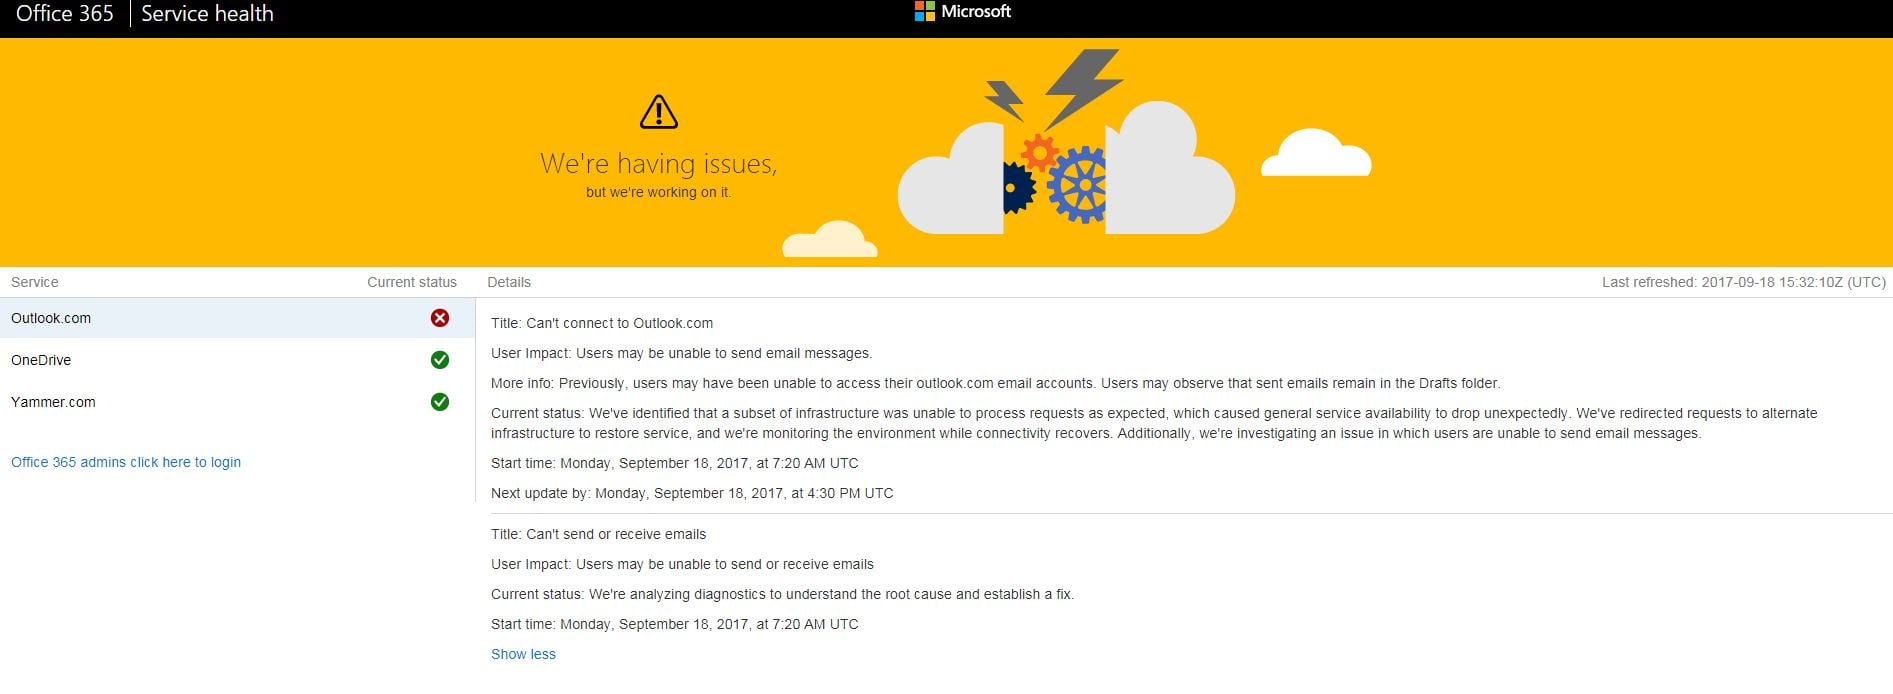The width and height of the screenshot is (1893, 694).
Task: Click the Service health header label
Action: pos(207,14)
